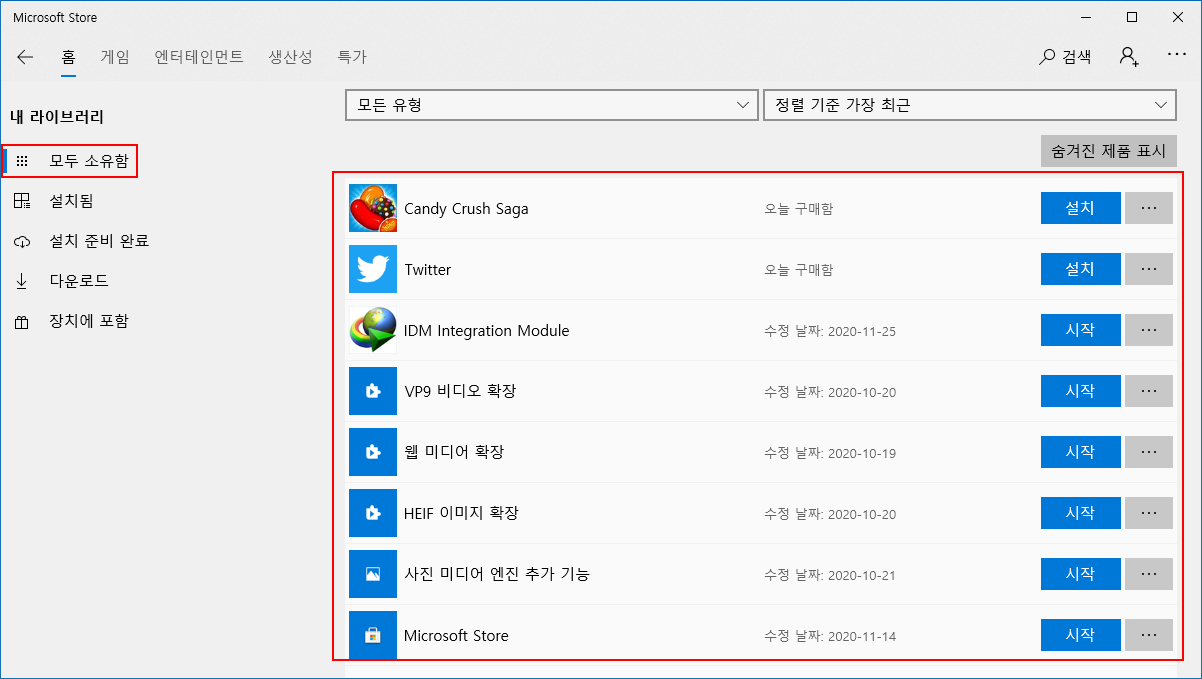Open the account sign-in icon
The image size is (1202, 679).
click(x=1129, y=57)
